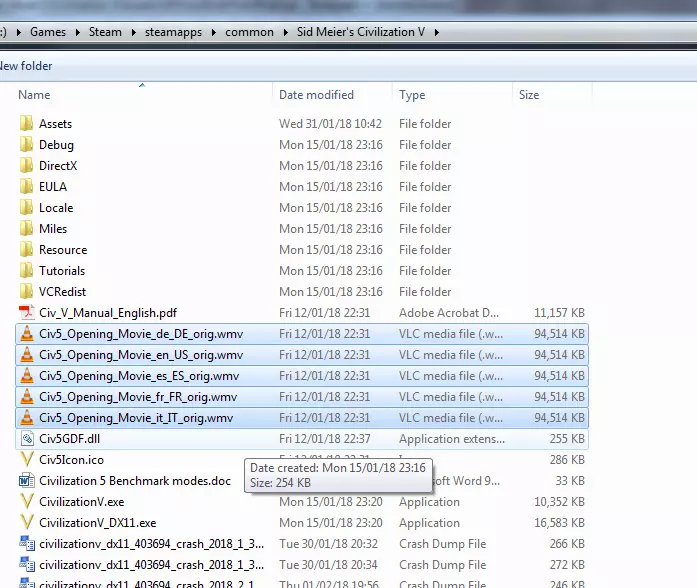Select the file name CivilizationV.exe
The image size is (697, 588).
coord(82,502)
